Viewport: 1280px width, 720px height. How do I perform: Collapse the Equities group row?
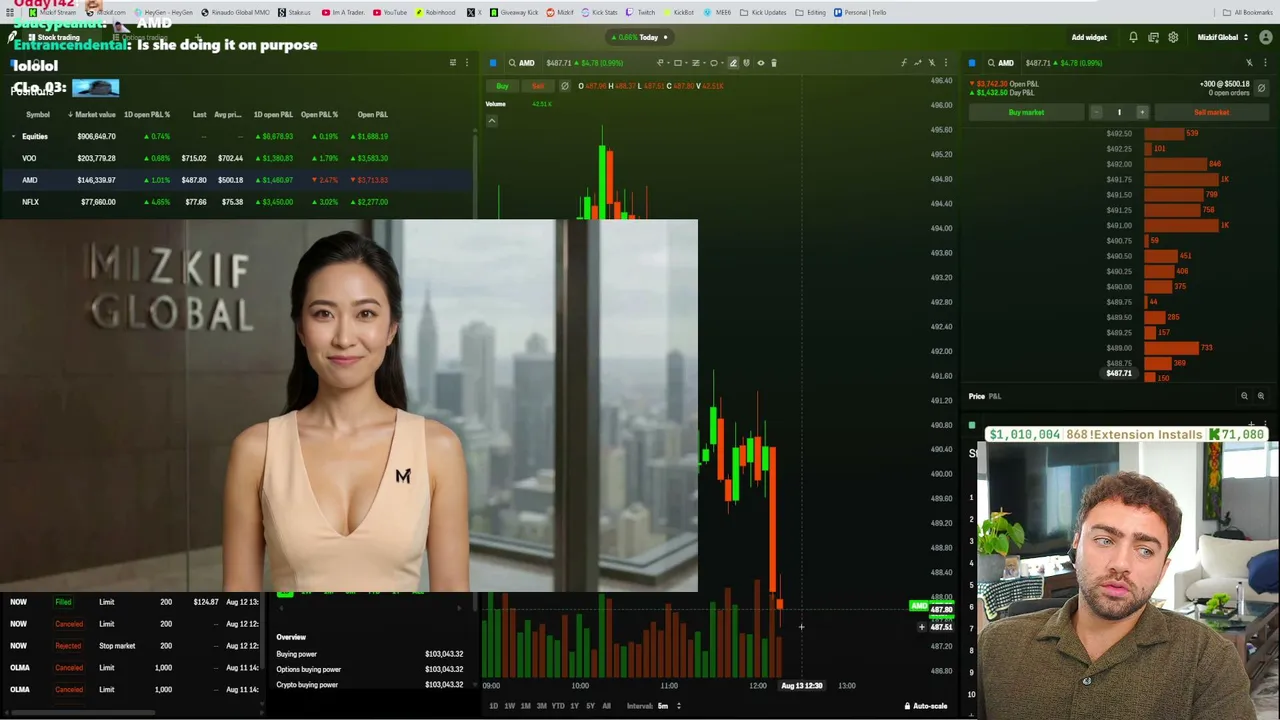(14, 136)
